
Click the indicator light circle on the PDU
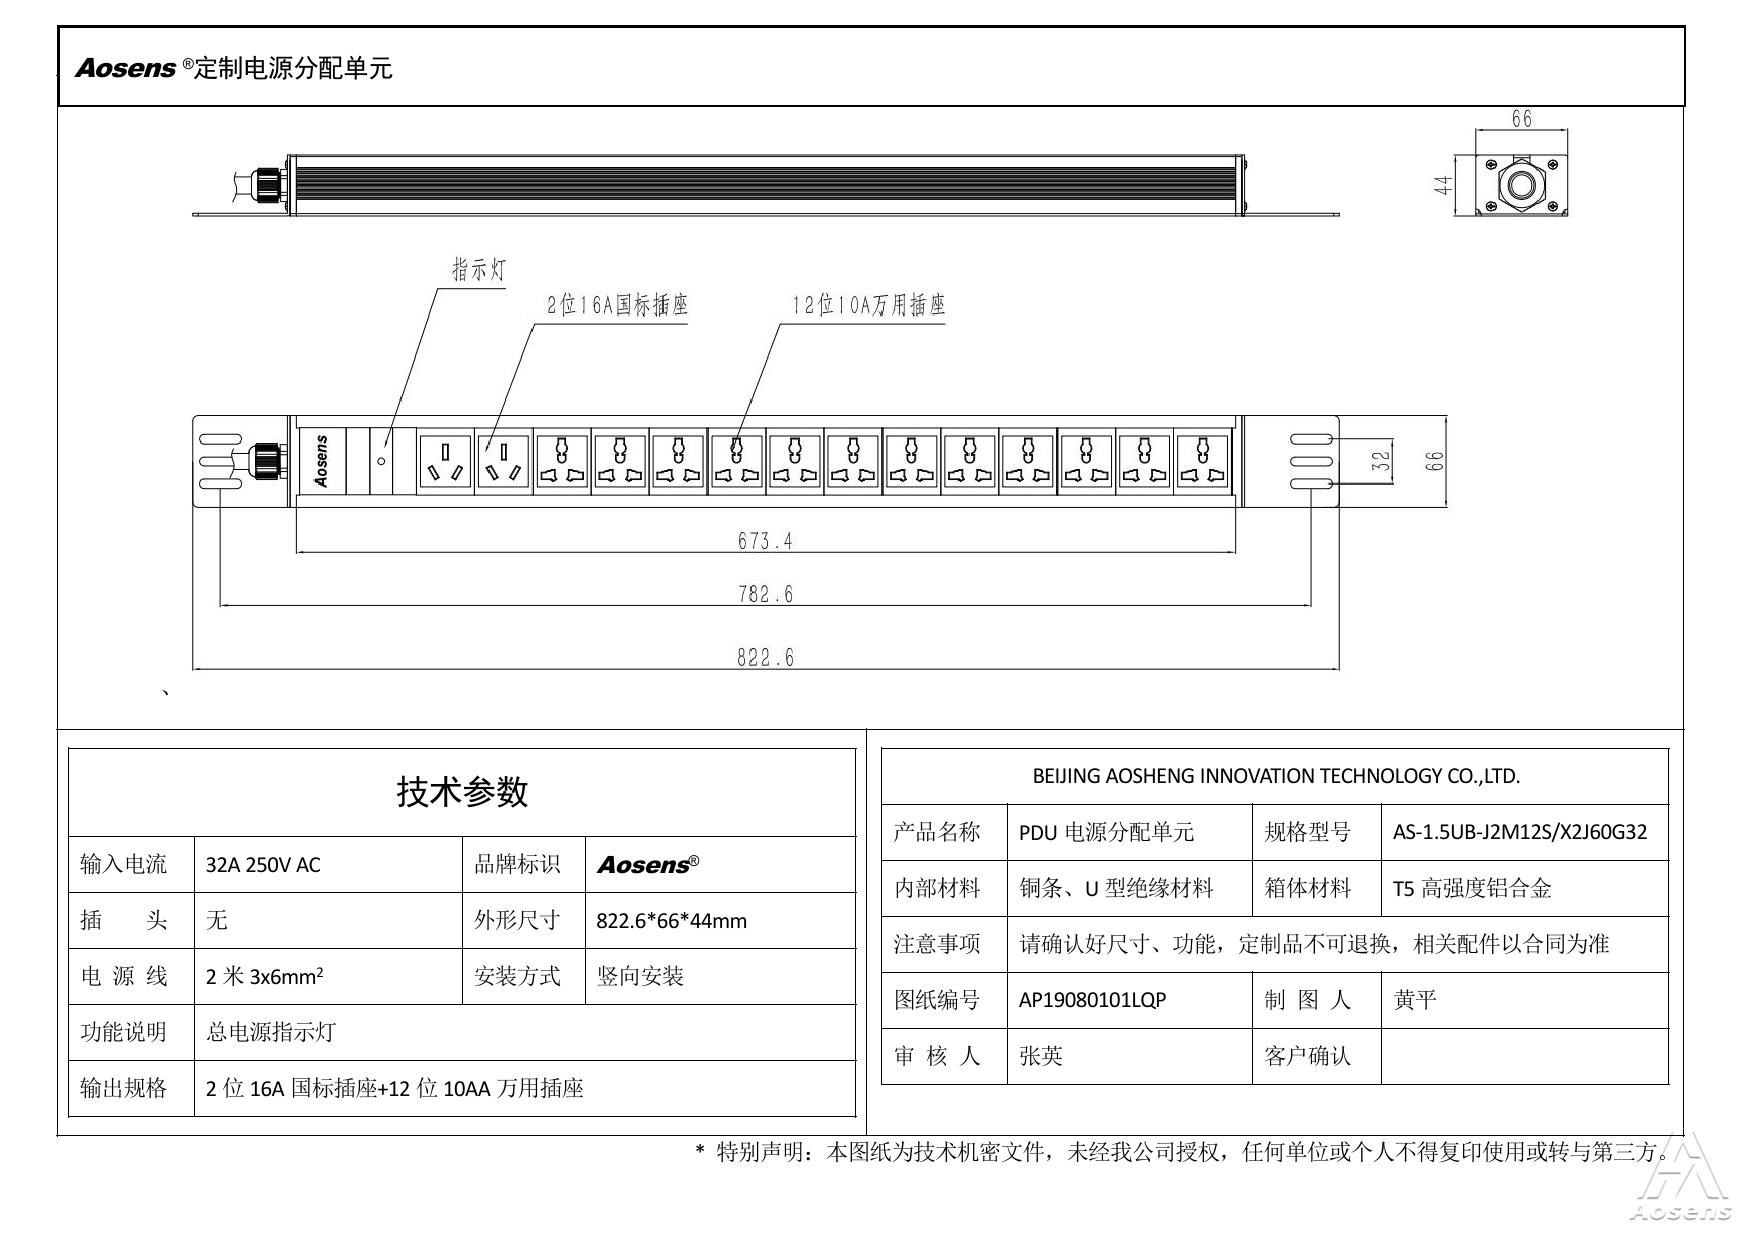[x=381, y=461]
